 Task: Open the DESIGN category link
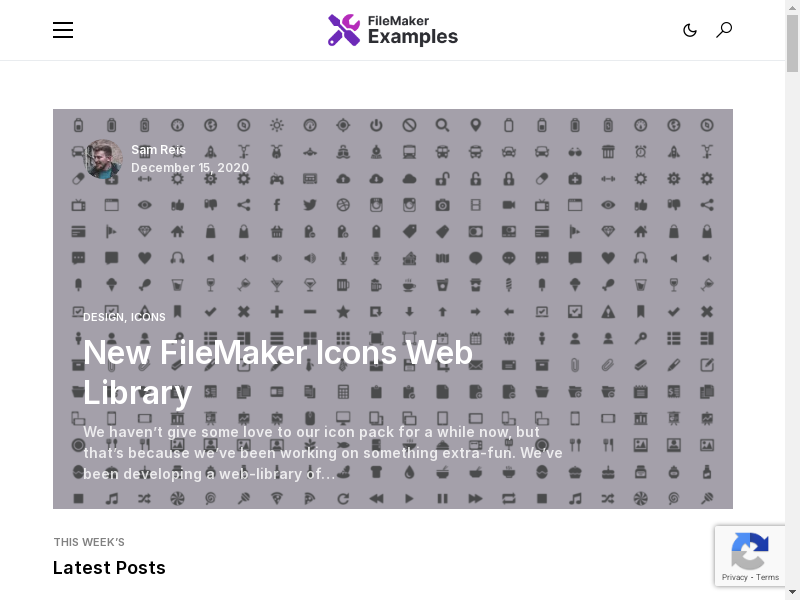point(103,317)
